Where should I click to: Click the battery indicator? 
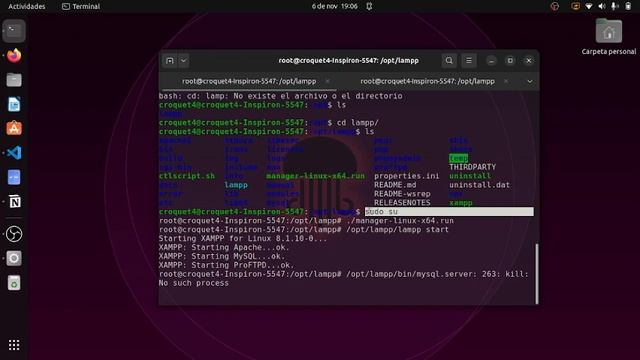(628, 6)
